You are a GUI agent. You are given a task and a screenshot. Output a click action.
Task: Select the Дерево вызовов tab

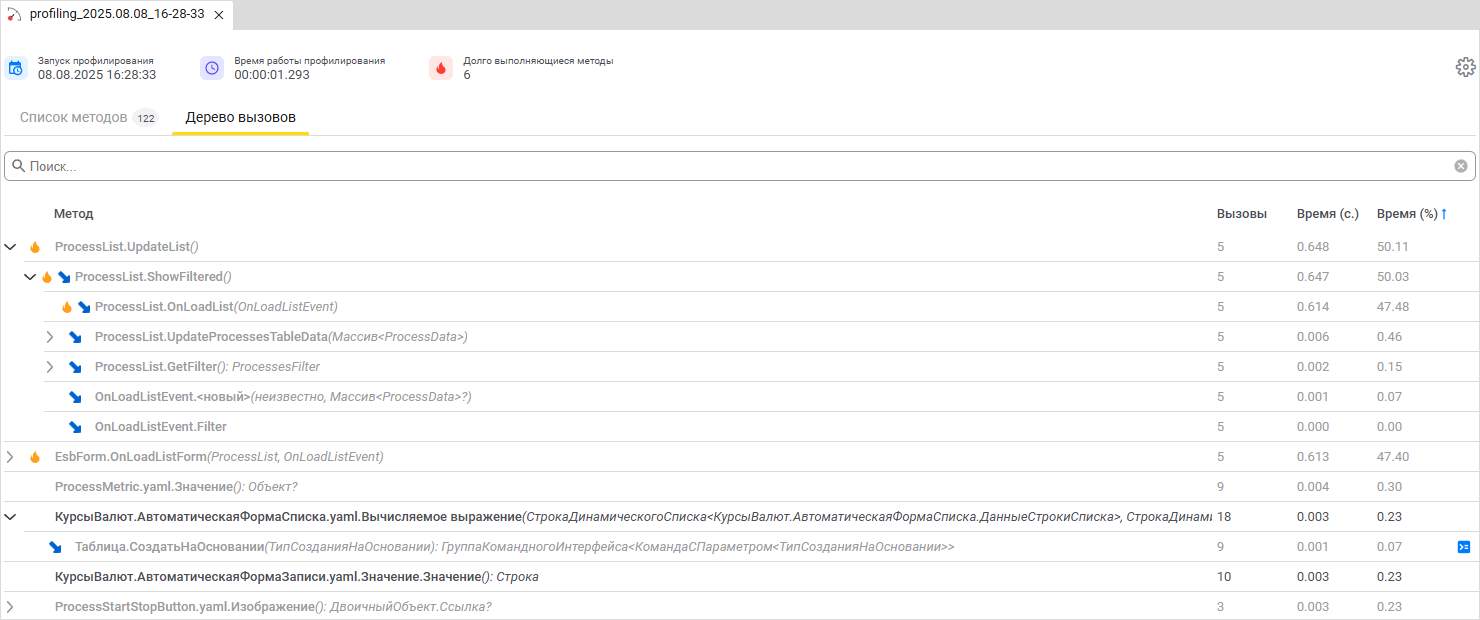[x=240, y=118]
